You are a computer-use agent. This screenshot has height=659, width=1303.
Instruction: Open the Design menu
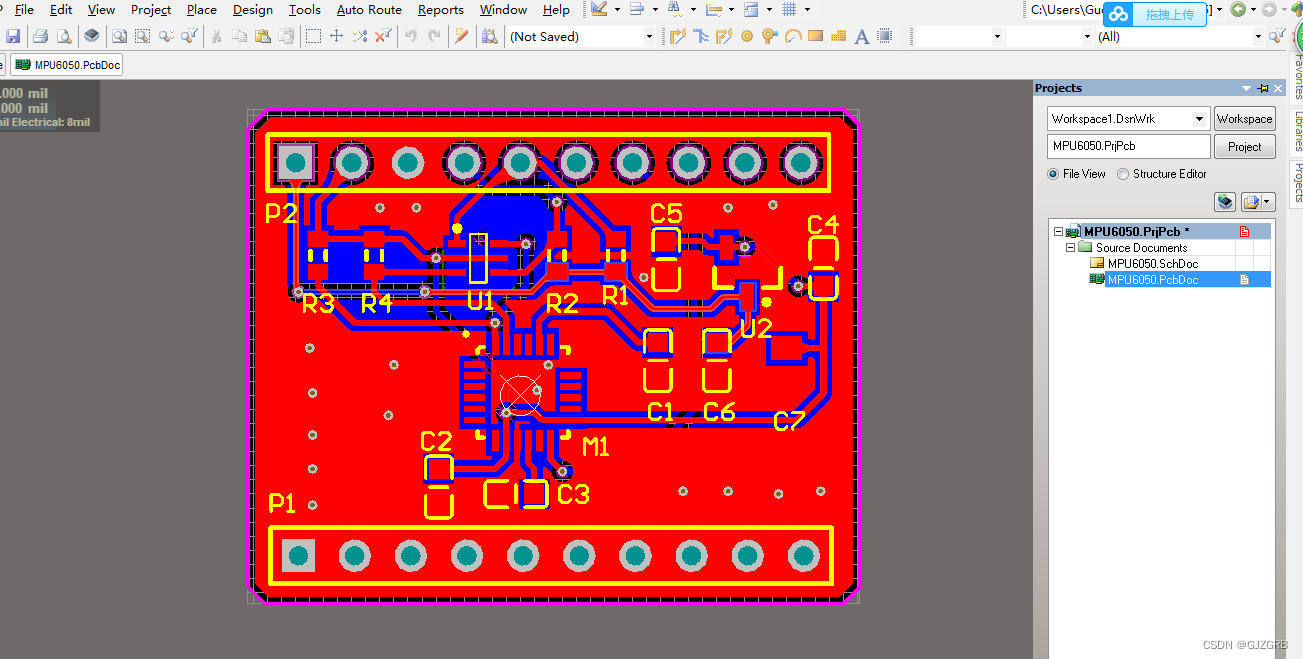pyautogui.click(x=253, y=10)
